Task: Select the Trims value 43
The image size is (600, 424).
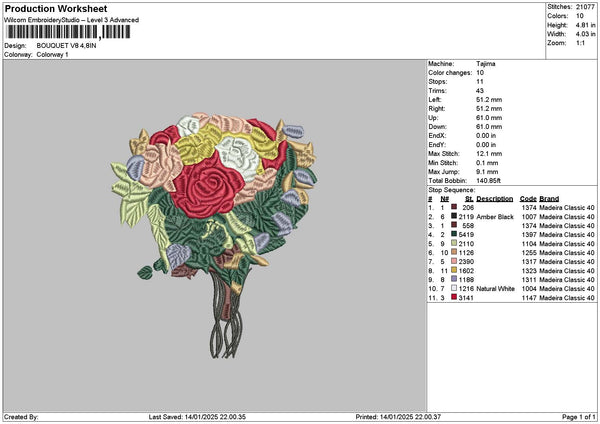Action: click(x=480, y=91)
